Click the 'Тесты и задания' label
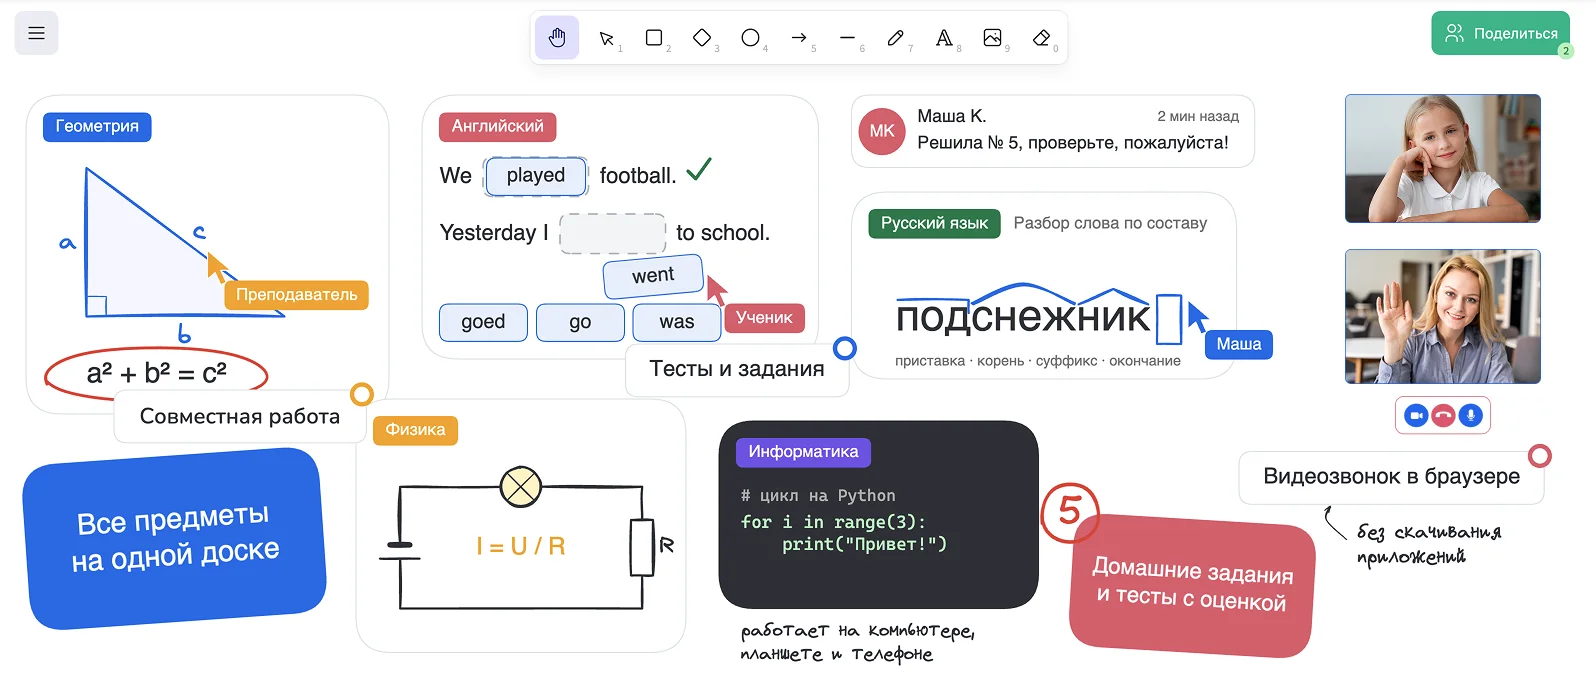 pyautogui.click(x=737, y=369)
